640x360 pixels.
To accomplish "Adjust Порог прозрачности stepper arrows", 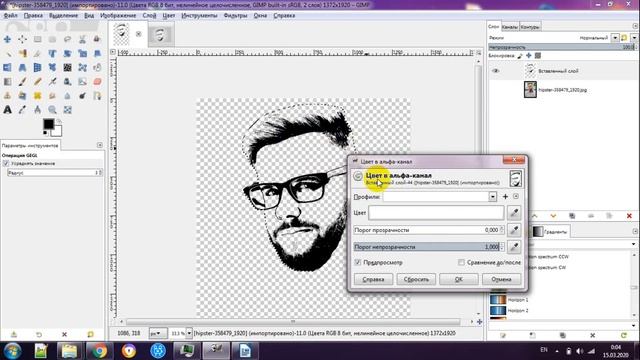I will pyautogui.click(x=502, y=230).
